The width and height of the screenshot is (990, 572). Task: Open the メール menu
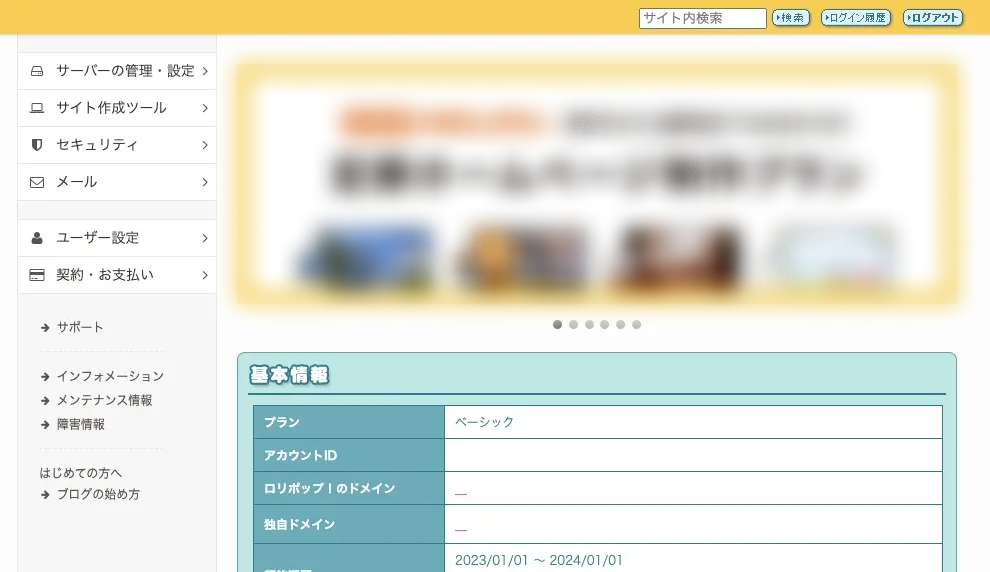(x=117, y=182)
